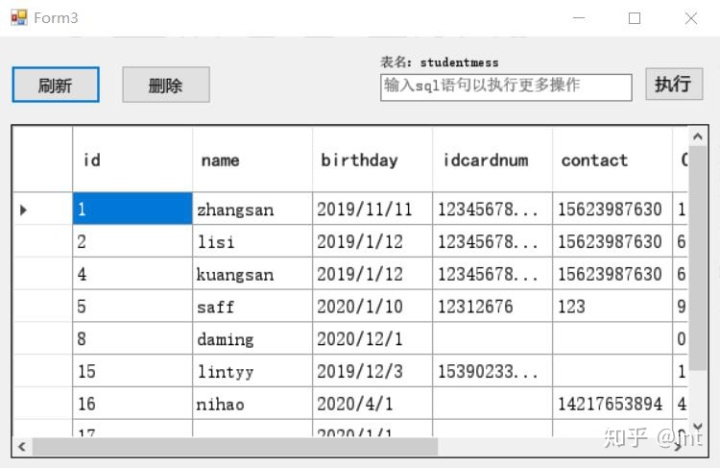Select the row header with arrow indicator
Image resolution: width=720 pixels, height=468 pixels.
tap(43, 209)
